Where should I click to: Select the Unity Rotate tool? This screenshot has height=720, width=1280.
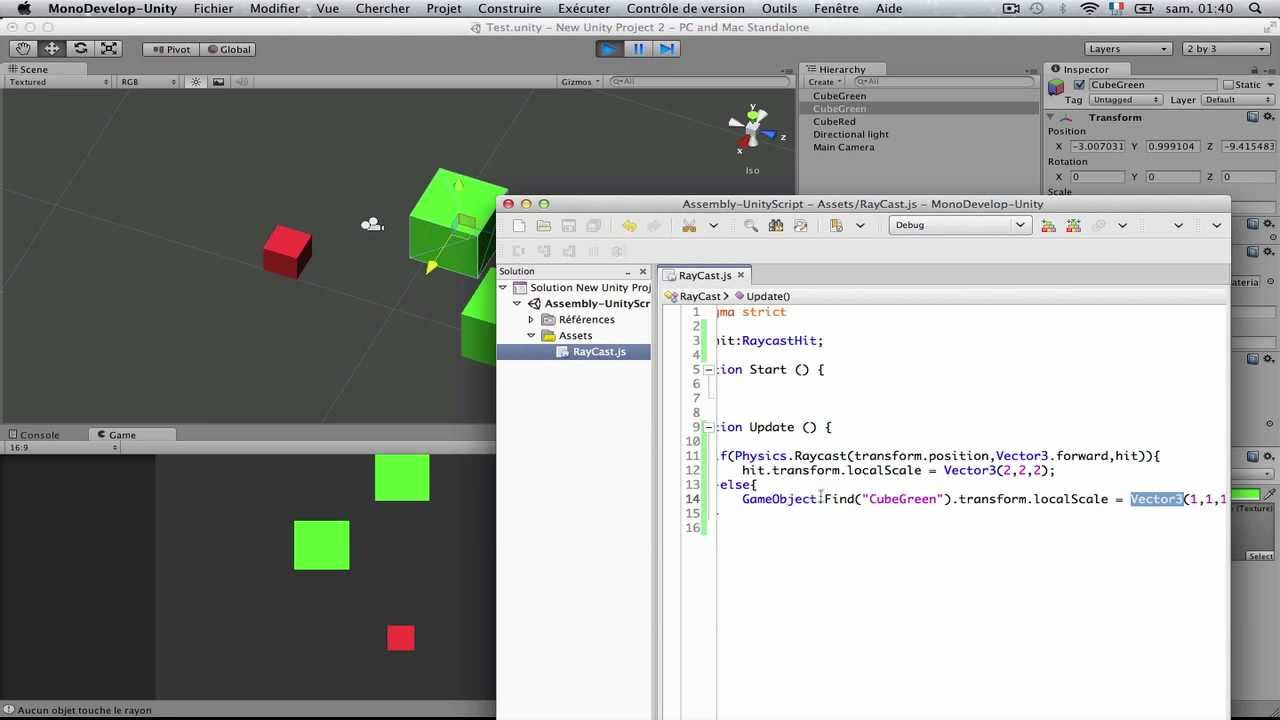point(80,49)
